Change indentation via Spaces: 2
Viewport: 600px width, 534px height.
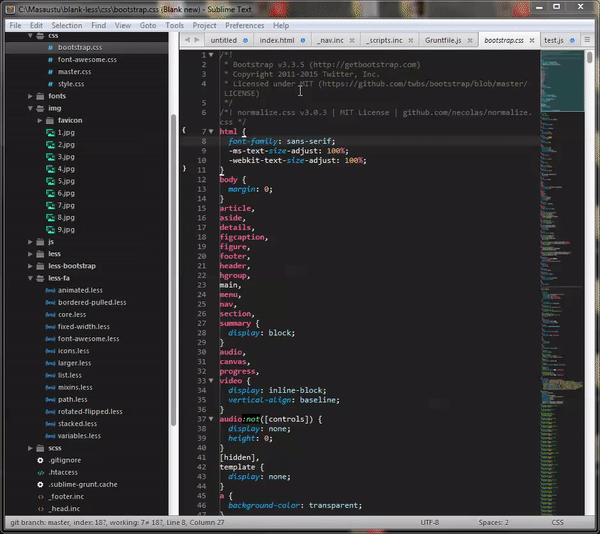pos(493,523)
